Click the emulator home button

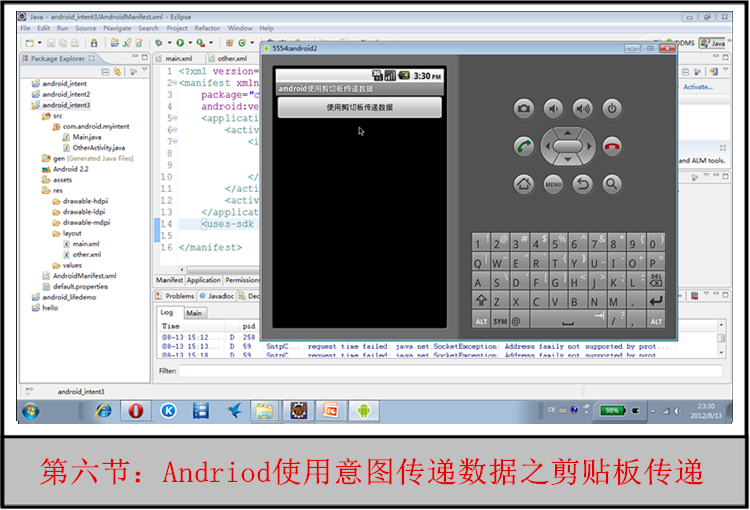pyautogui.click(x=524, y=184)
